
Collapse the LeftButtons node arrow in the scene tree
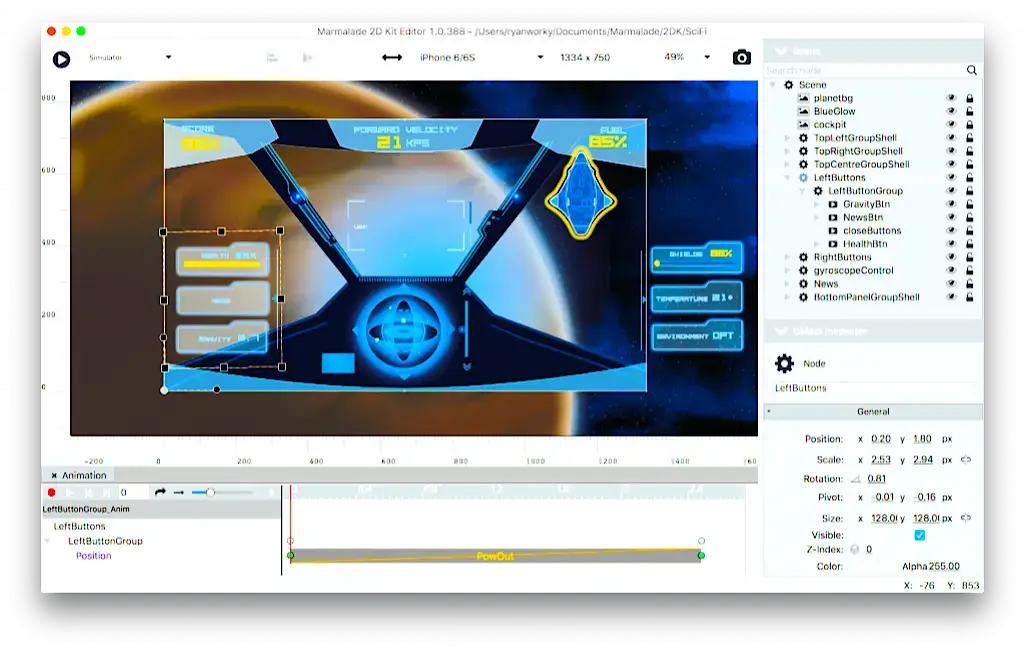click(x=787, y=178)
